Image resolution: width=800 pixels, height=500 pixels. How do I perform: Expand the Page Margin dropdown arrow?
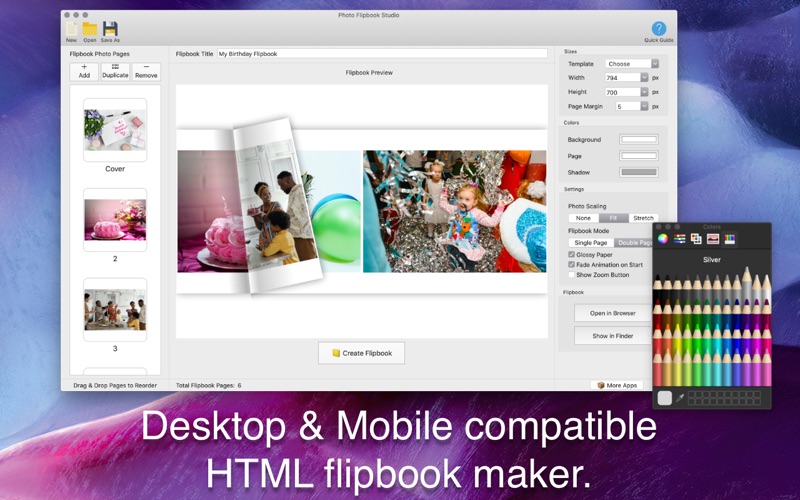[644, 106]
